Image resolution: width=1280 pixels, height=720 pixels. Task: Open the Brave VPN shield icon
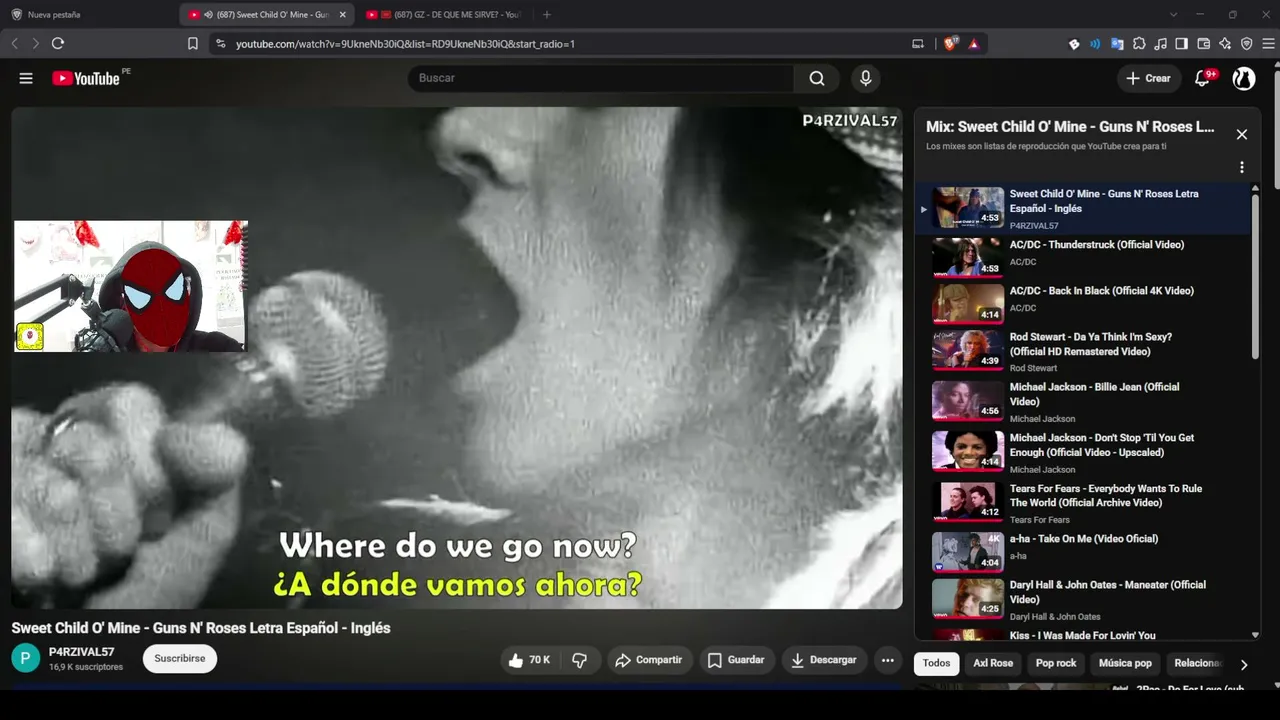tap(1247, 43)
